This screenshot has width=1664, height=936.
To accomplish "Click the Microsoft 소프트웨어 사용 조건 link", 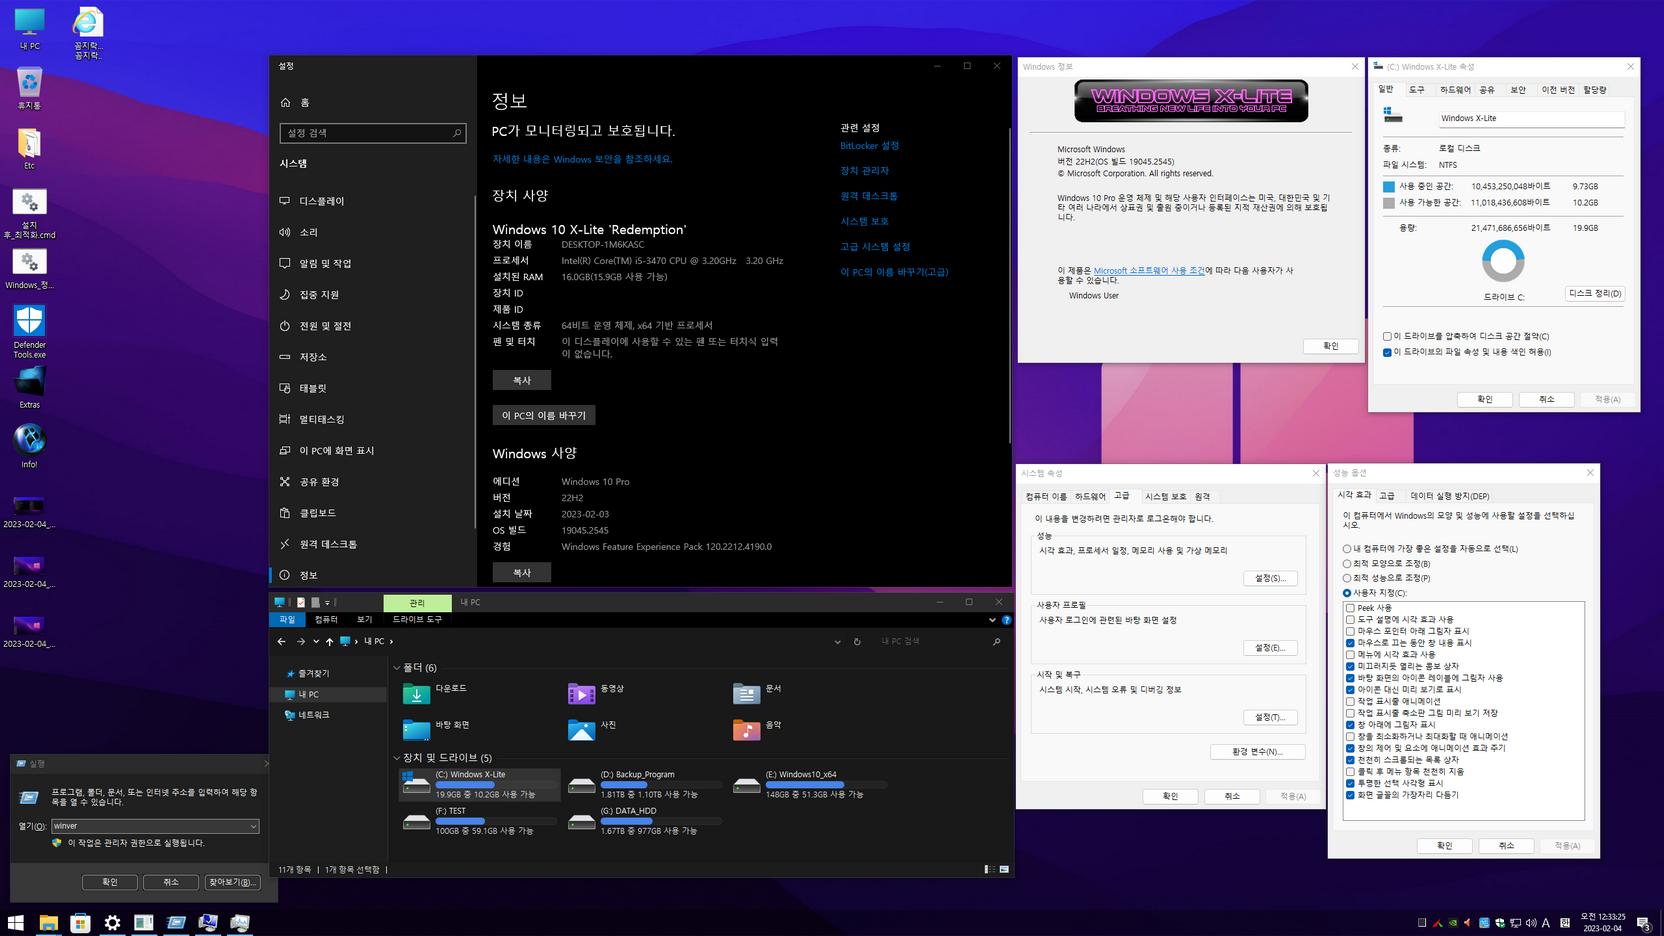I will tap(1149, 271).
